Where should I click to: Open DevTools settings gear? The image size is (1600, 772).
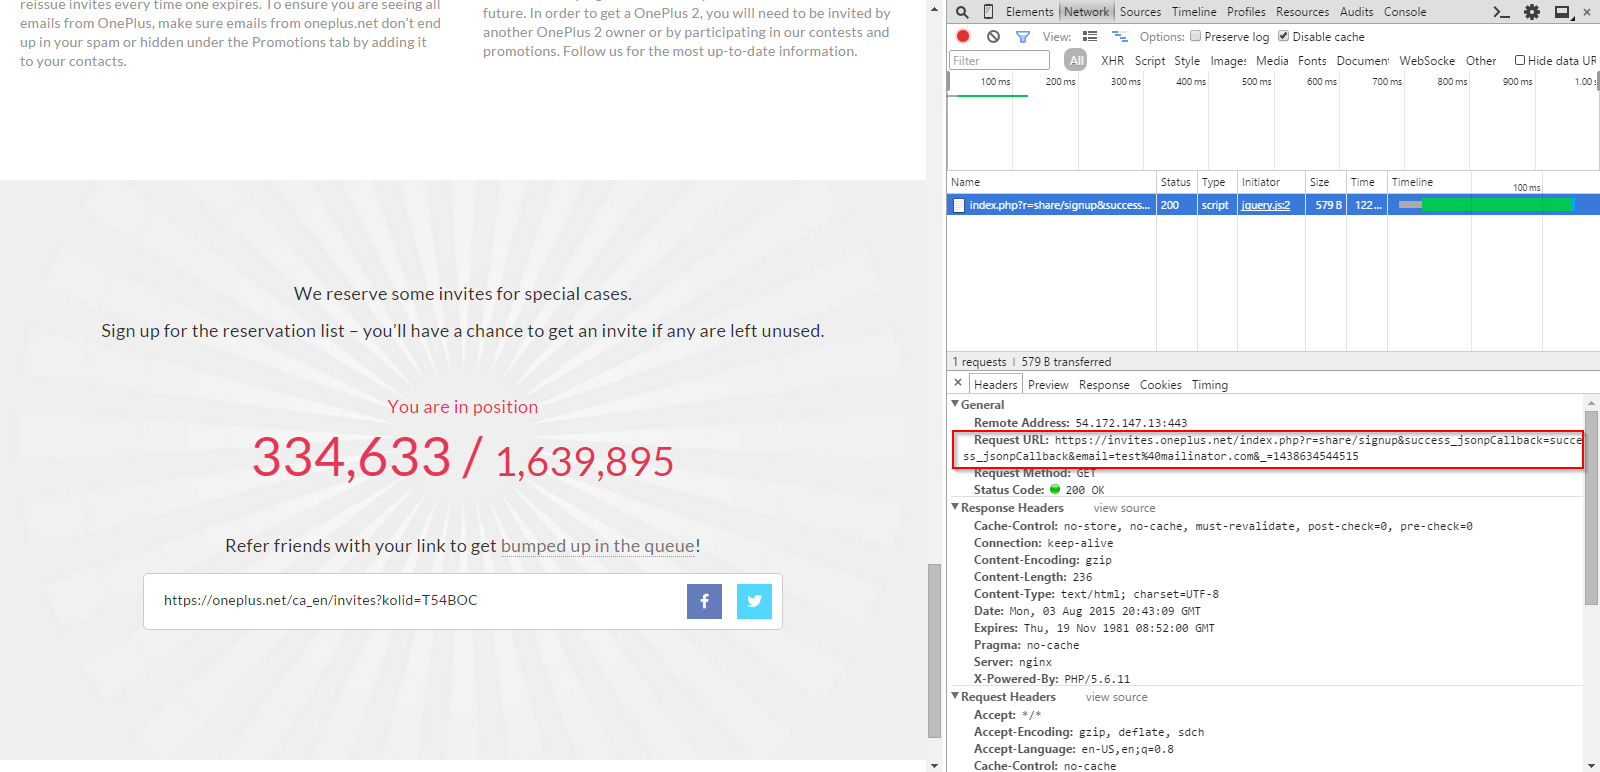click(1532, 12)
